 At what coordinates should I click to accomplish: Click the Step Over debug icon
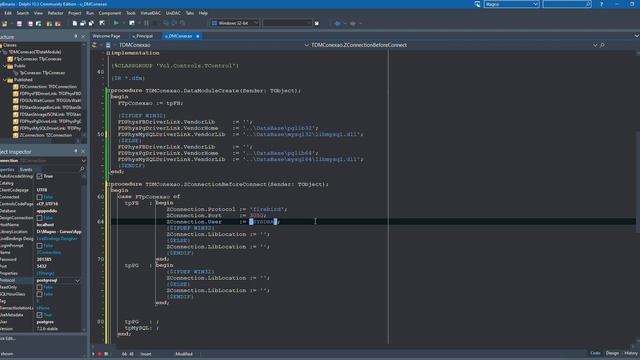tap(174, 23)
